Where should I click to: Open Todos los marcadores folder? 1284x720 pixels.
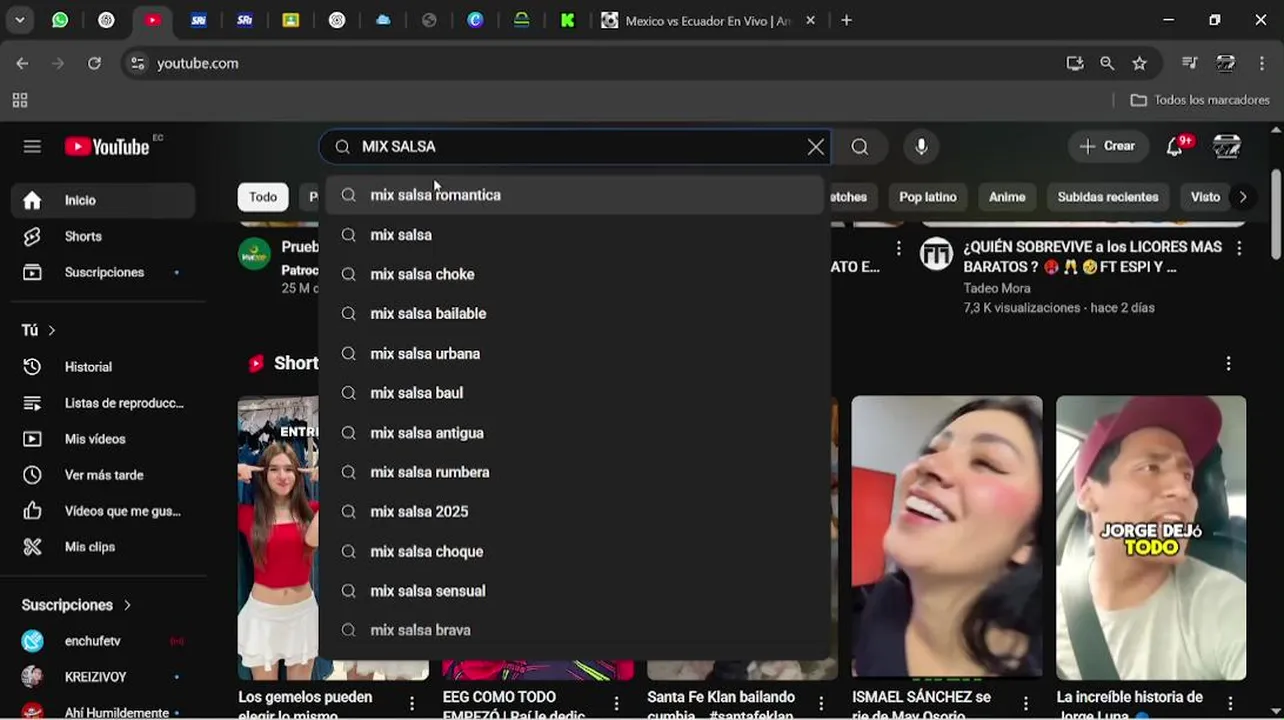pos(1200,100)
